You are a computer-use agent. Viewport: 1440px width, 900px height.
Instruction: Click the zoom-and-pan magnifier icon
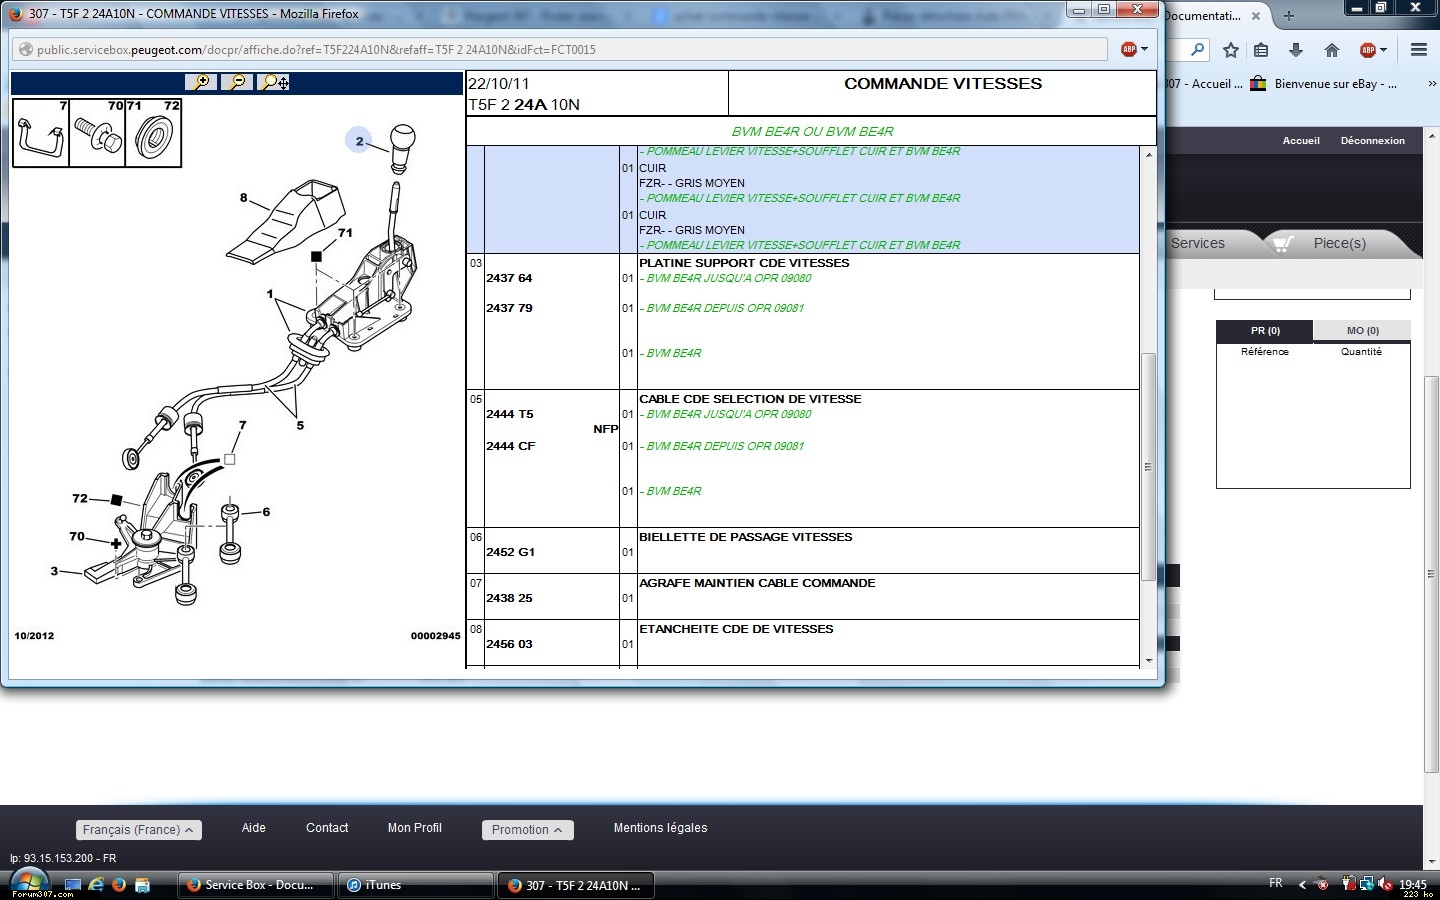274,82
